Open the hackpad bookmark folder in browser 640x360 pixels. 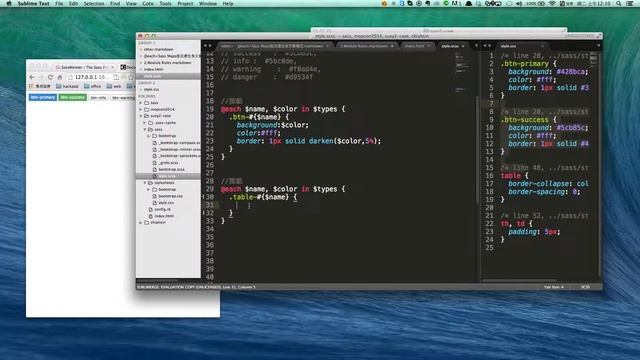pyautogui.click(x=67, y=86)
